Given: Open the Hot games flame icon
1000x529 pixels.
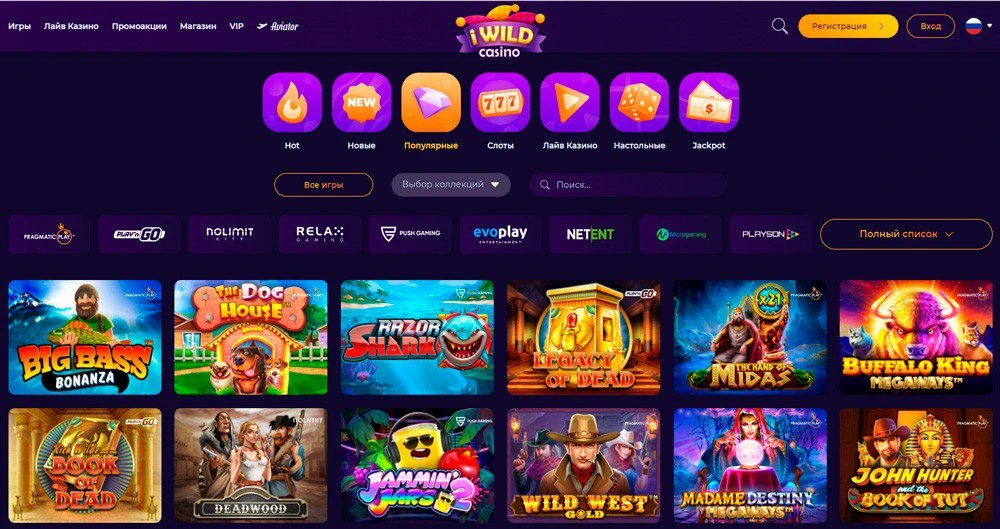Looking at the screenshot, I should [292, 102].
